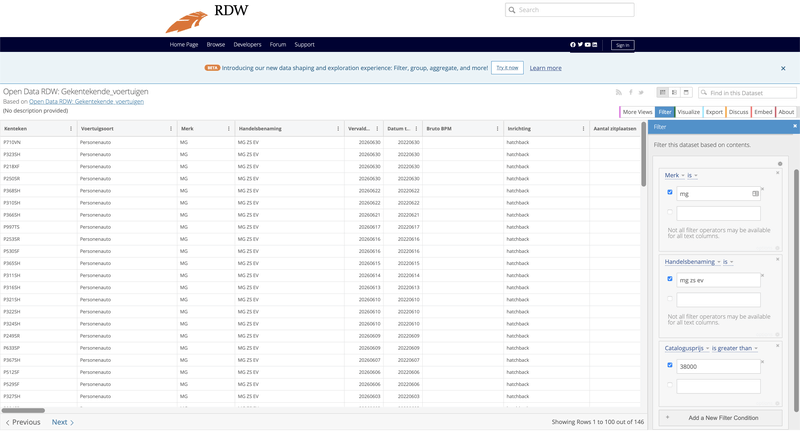Open Support in the nav bar
This screenshot has width=800, height=432.
pos(304,45)
